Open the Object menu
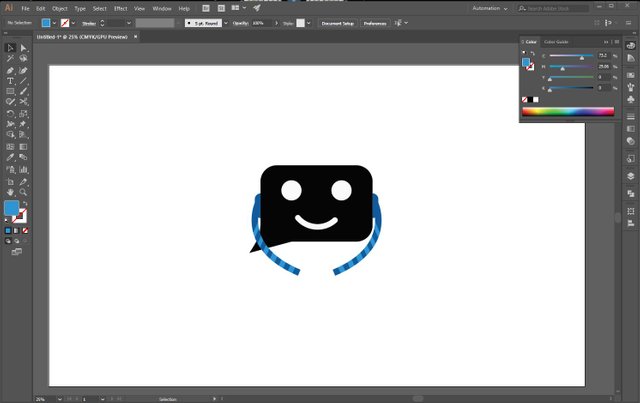Screen dimensions: 640x403 pyautogui.click(x=60, y=8)
